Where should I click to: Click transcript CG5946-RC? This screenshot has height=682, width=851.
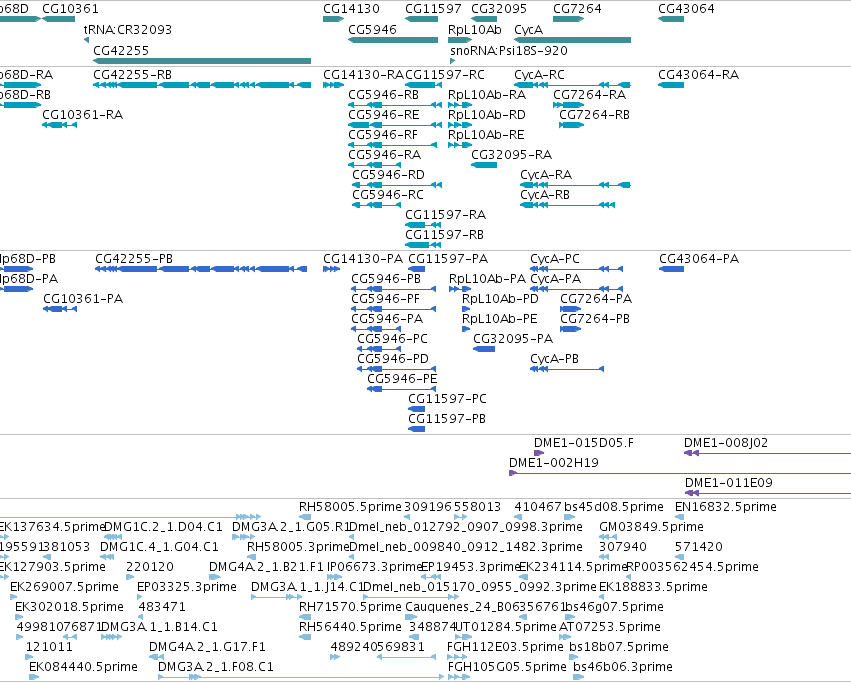(388, 195)
